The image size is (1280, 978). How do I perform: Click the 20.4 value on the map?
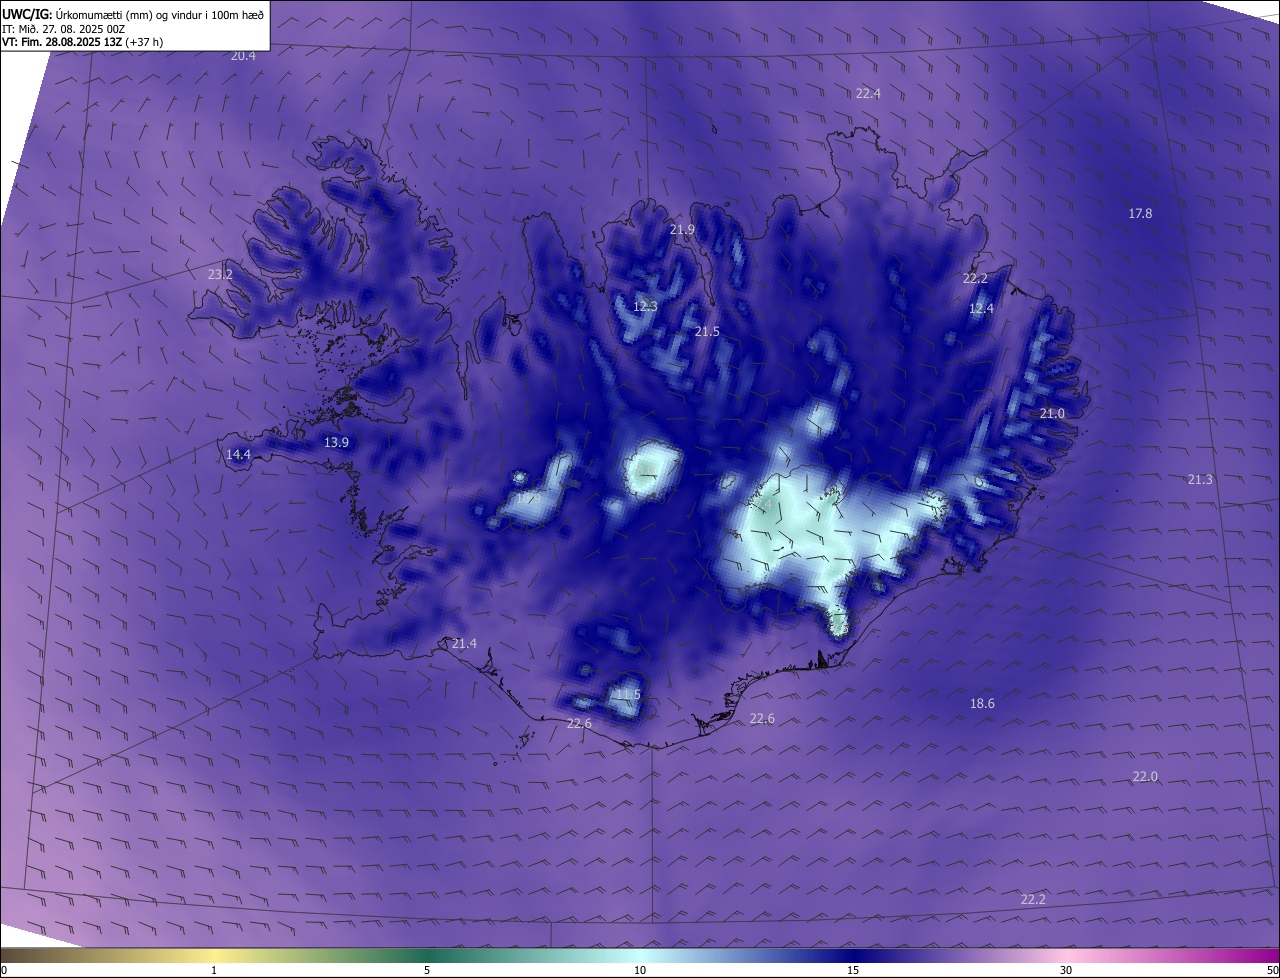point(243,56)
